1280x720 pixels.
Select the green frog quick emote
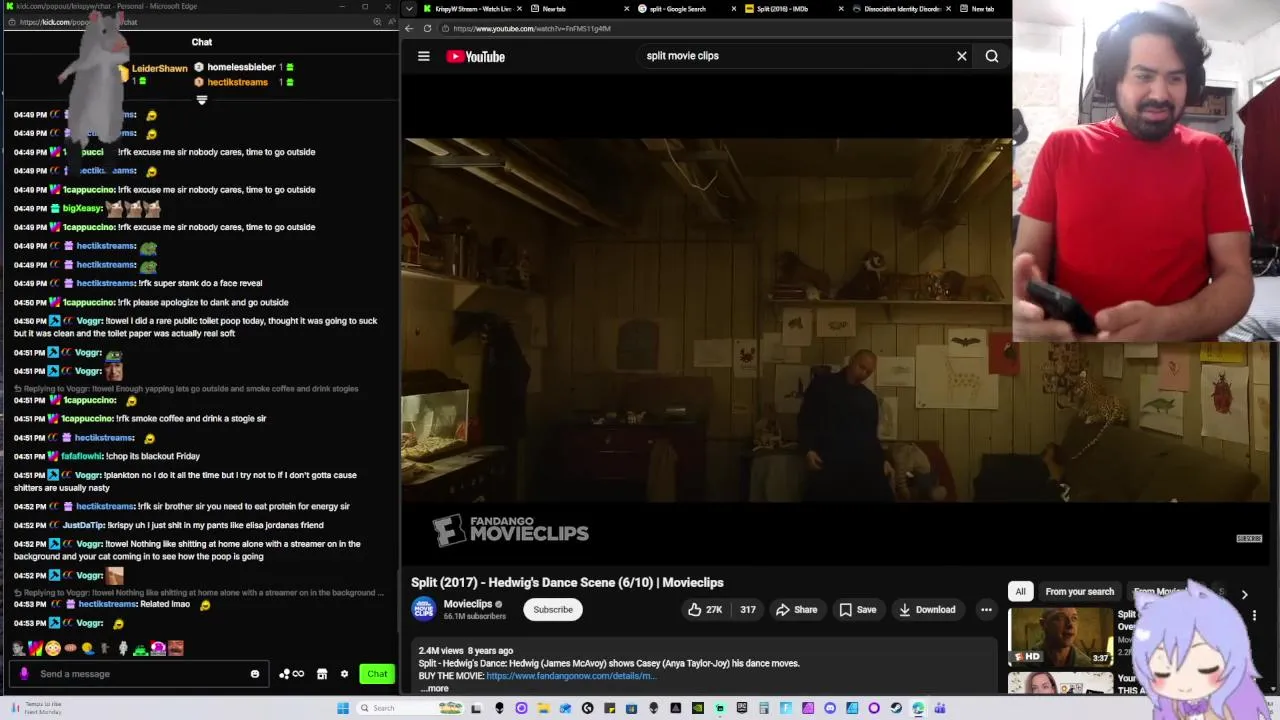coord(141,650)
